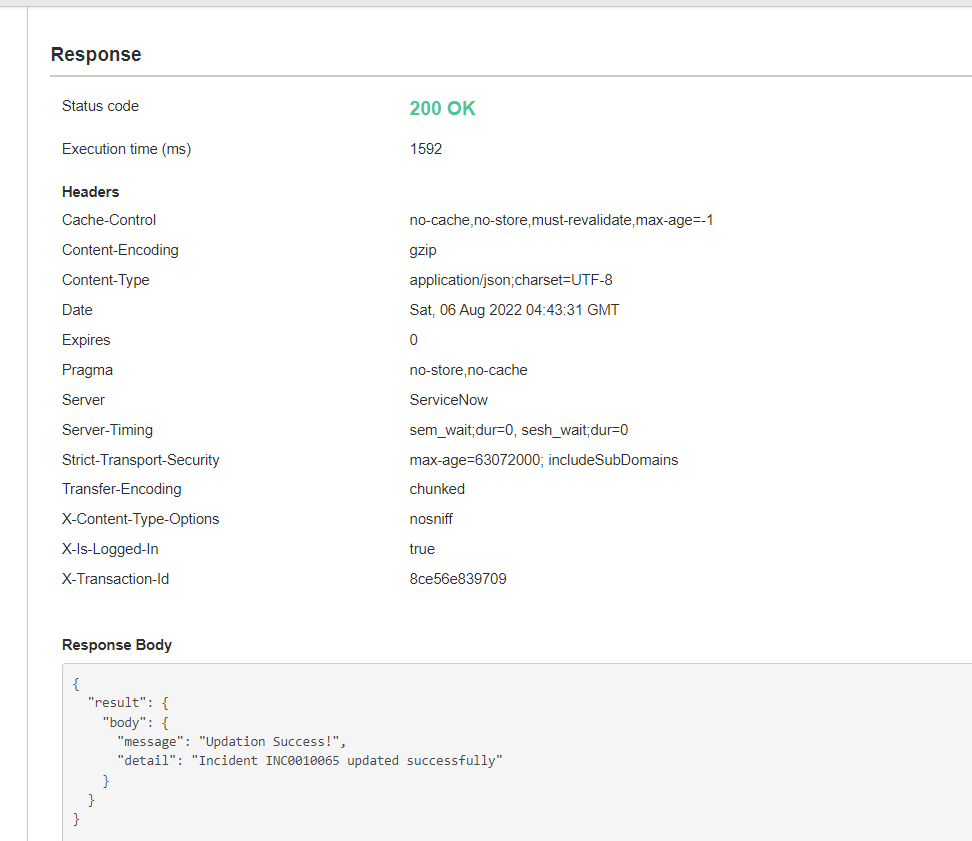Click the Headers section label
Viewport: 972px width, 841px height.
(x=90, y=192)
